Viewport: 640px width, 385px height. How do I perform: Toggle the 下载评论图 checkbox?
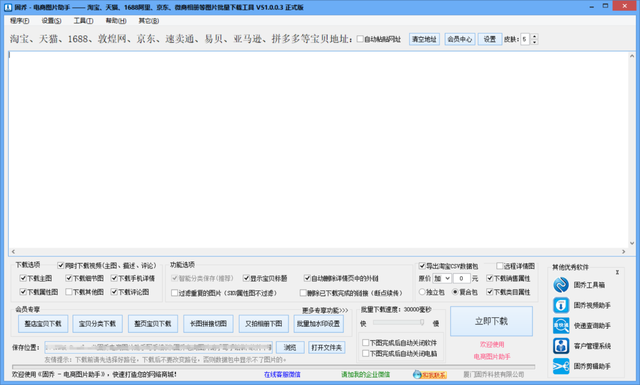pyautogui.click(x=114, y=292)
